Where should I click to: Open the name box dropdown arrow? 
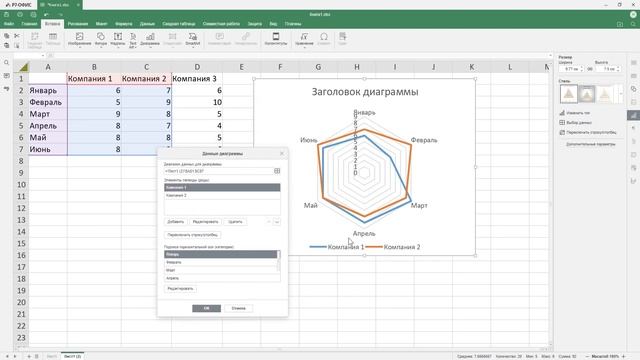[43, 56]
